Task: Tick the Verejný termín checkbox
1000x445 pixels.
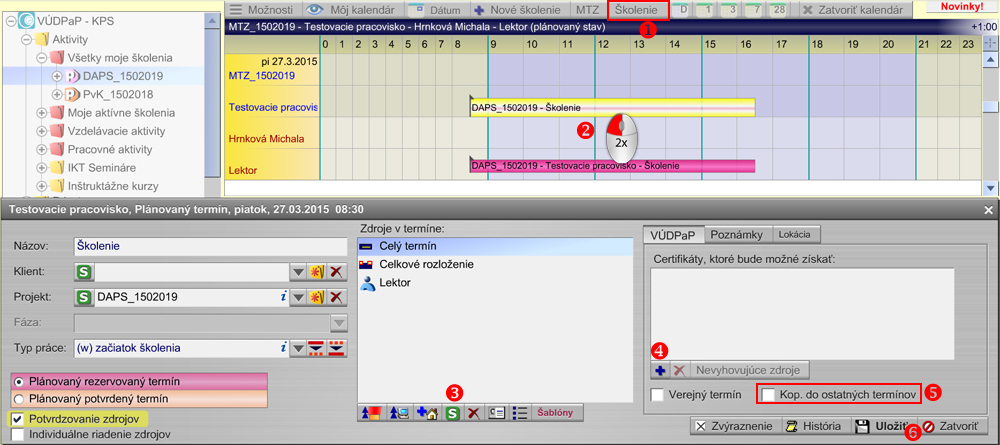Action: click(657, 396)
